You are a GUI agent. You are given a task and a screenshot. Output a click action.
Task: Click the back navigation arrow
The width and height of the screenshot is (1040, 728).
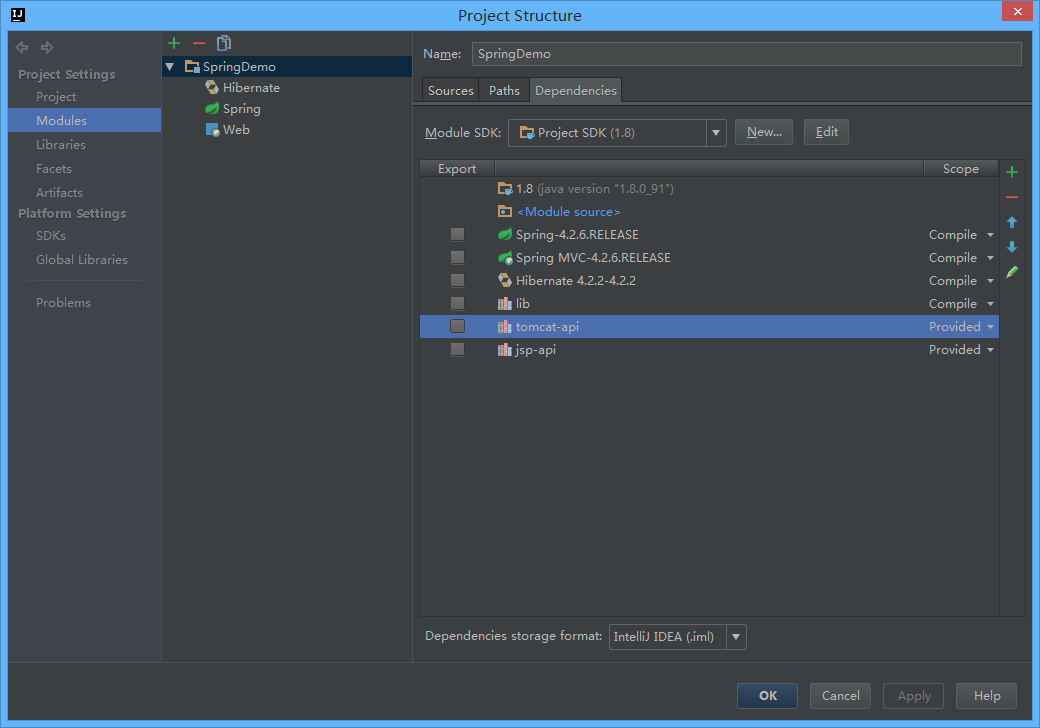click(x=22, y=48)
